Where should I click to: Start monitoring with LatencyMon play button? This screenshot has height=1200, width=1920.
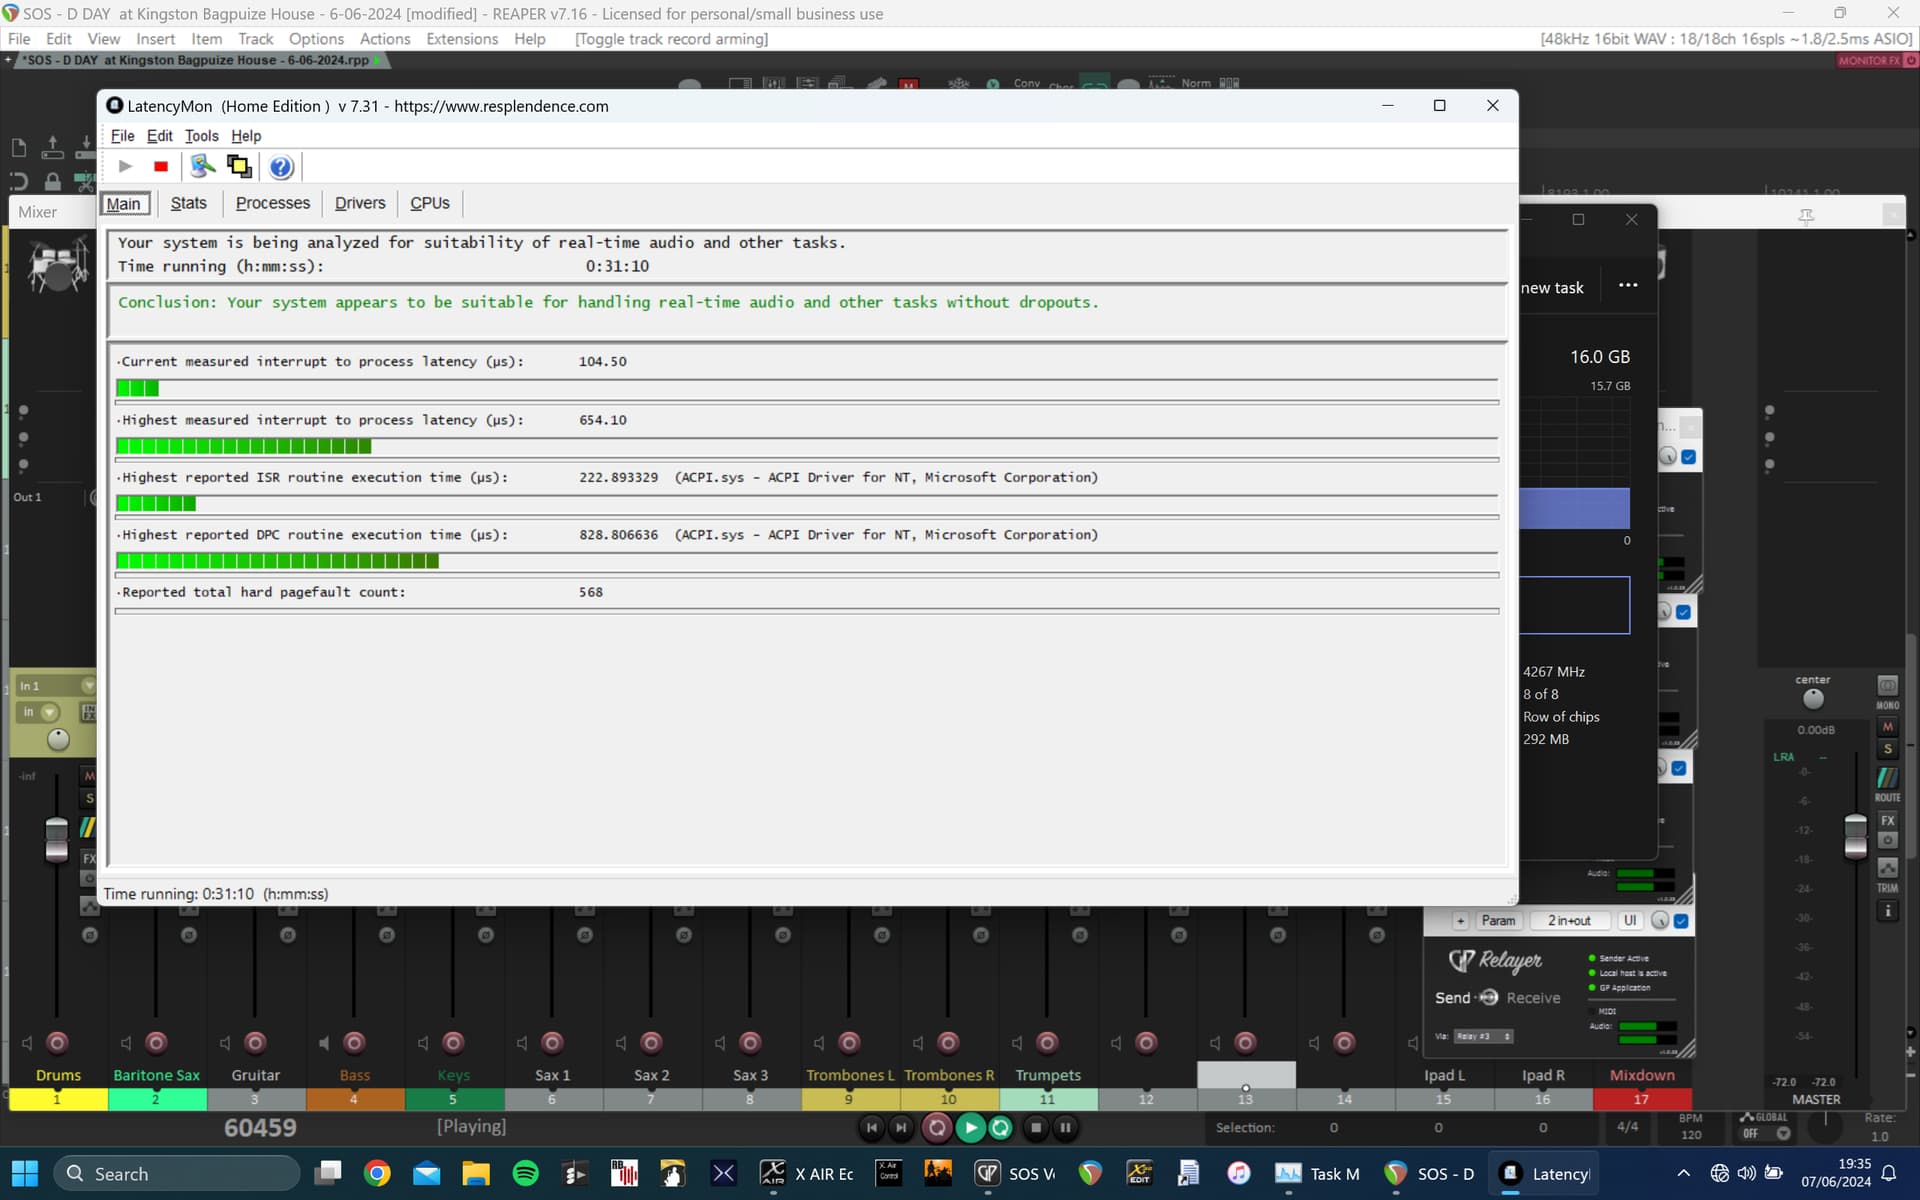point(125,166)
